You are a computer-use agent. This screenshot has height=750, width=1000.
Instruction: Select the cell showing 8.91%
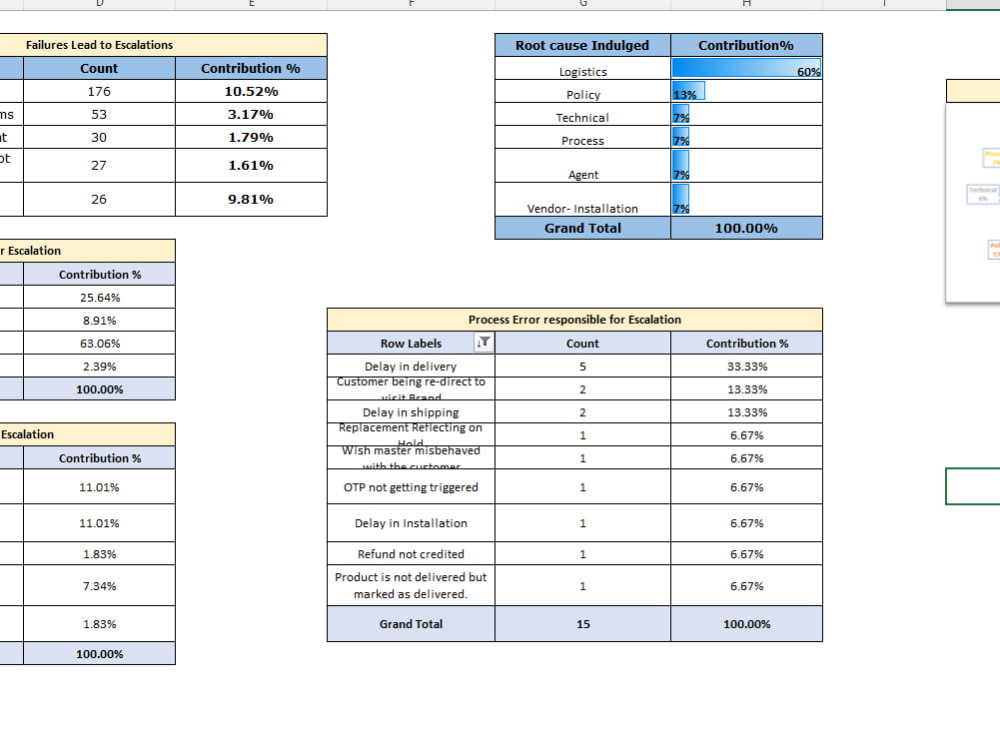tap(99, 320)
